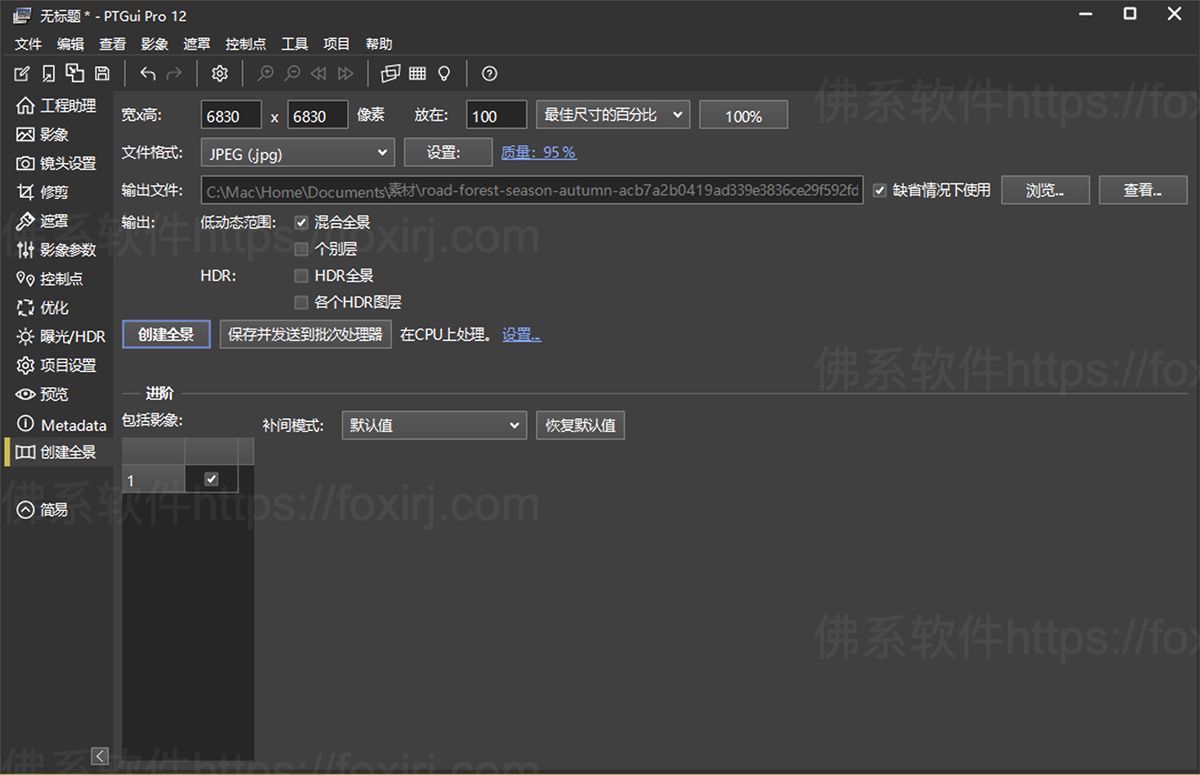Open the 补间模式 默认值 dropdown

433,425
